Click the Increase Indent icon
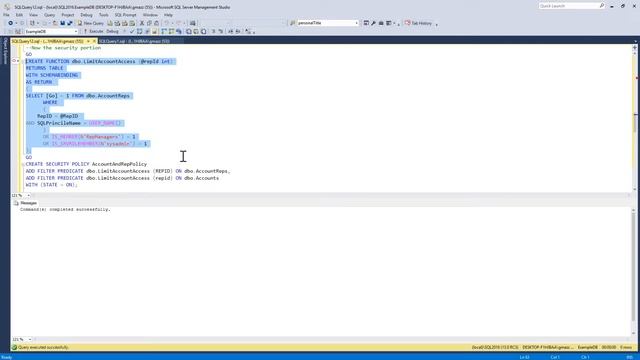 [238, 31]
